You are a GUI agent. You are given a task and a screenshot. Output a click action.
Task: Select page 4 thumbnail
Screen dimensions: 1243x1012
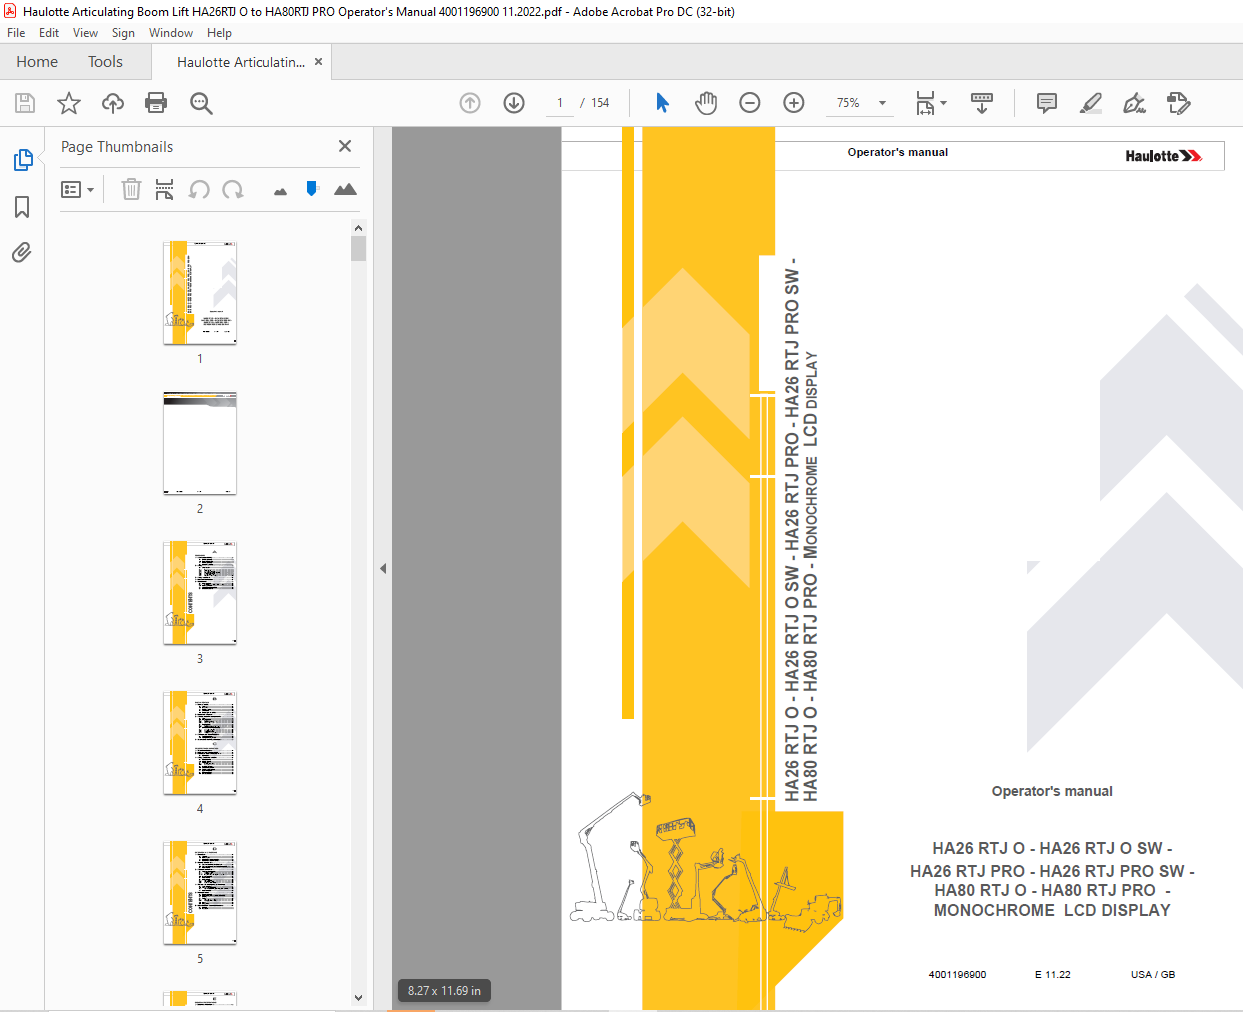coord(200,743)
